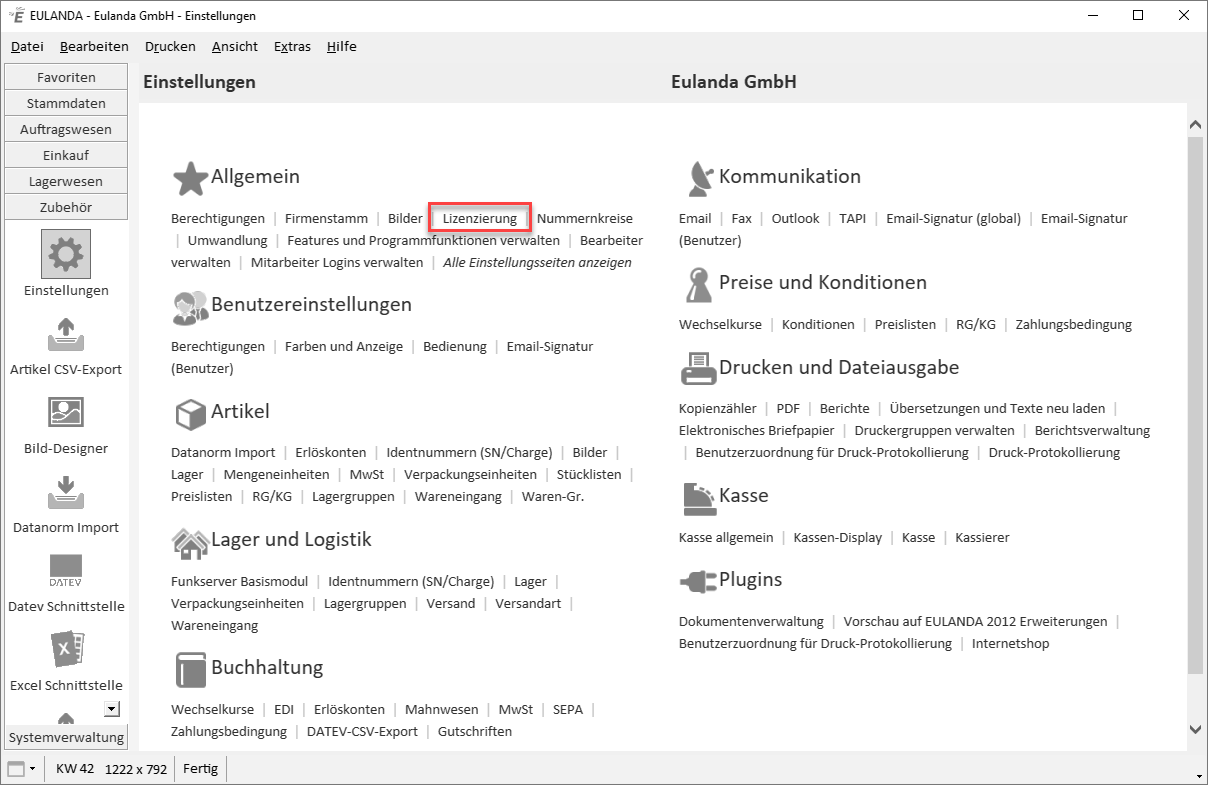1208x785 pixels.
Task: Open the Waren-Gr. link
Action: coord(553,496)
